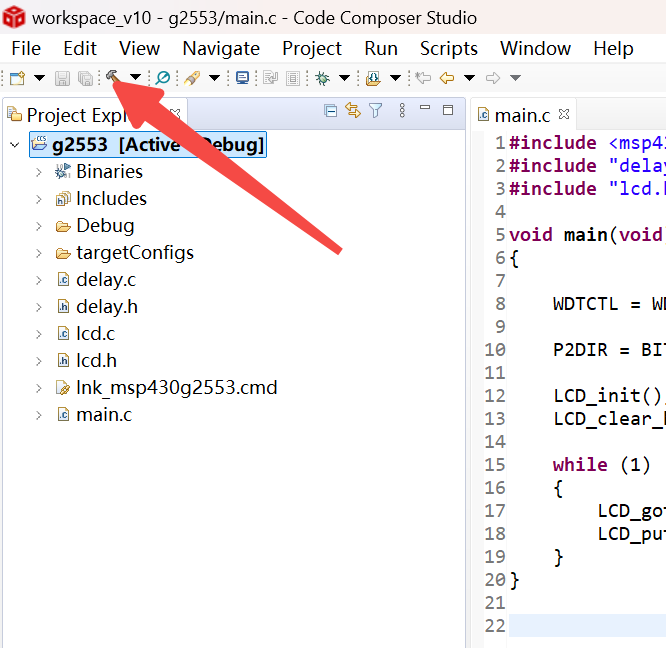Open the Project menu
The width and height of the screenshot is (666, 648).
(312, 48)
